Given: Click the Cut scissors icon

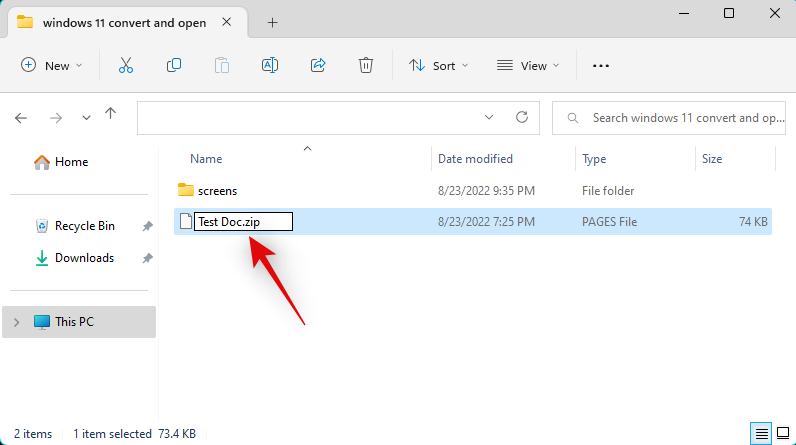Looking at the screenshot, I should click(125, 65).
